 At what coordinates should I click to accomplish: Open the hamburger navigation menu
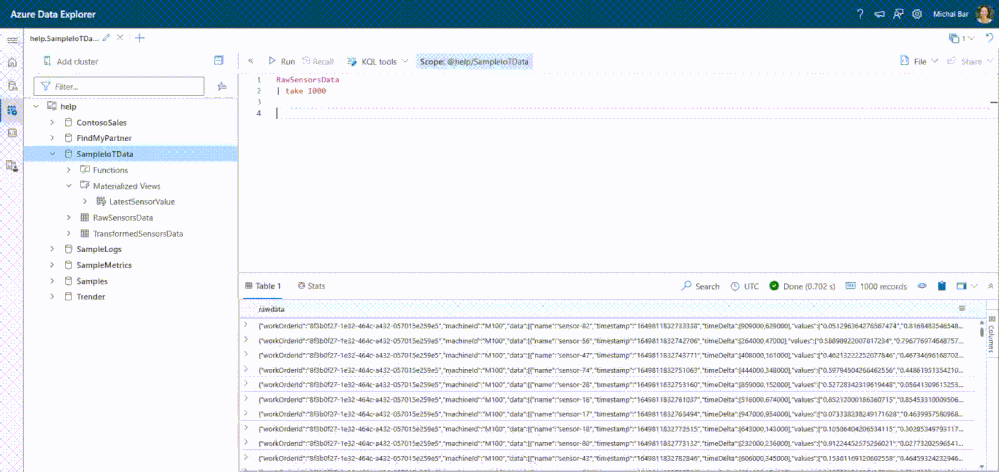[x=11, y=40]
